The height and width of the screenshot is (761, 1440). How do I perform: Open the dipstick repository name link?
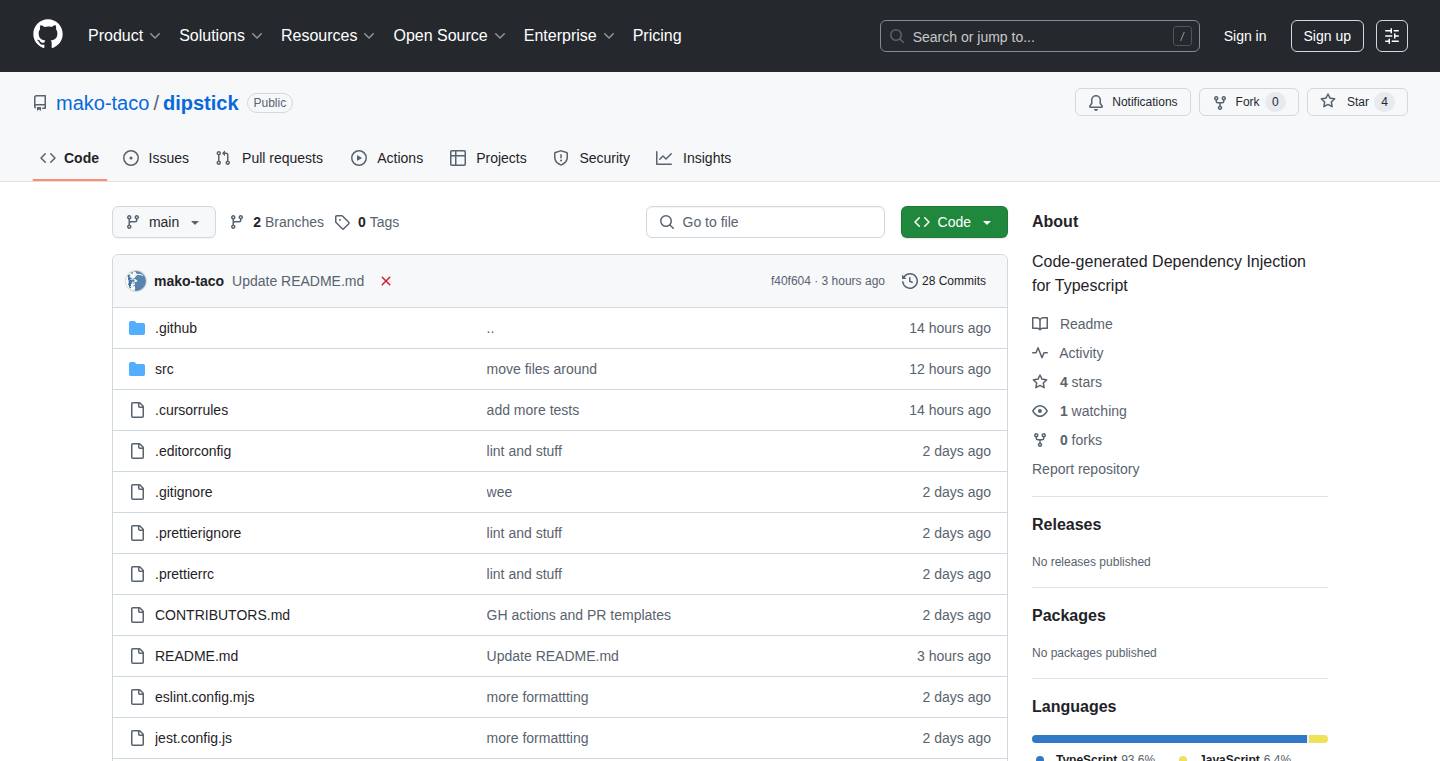[201, 103]
